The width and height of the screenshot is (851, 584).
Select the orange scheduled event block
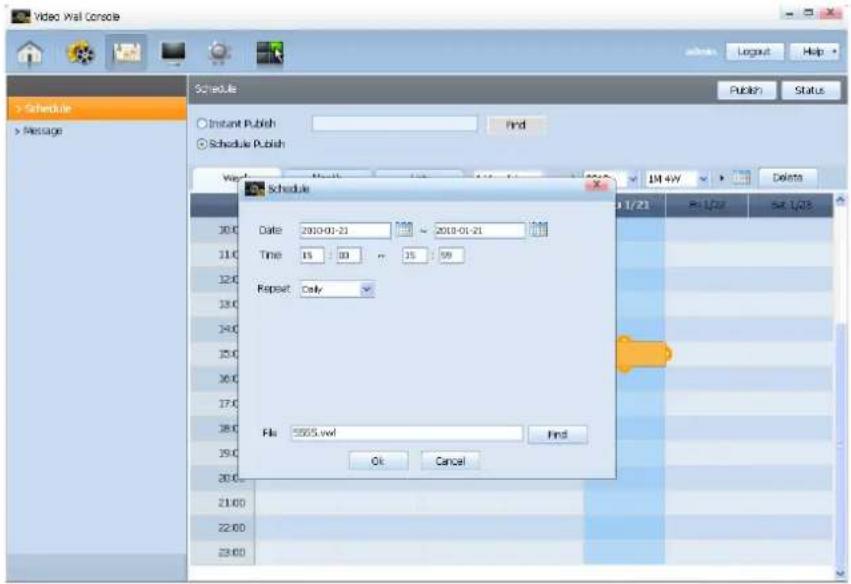tap(644, 354)
